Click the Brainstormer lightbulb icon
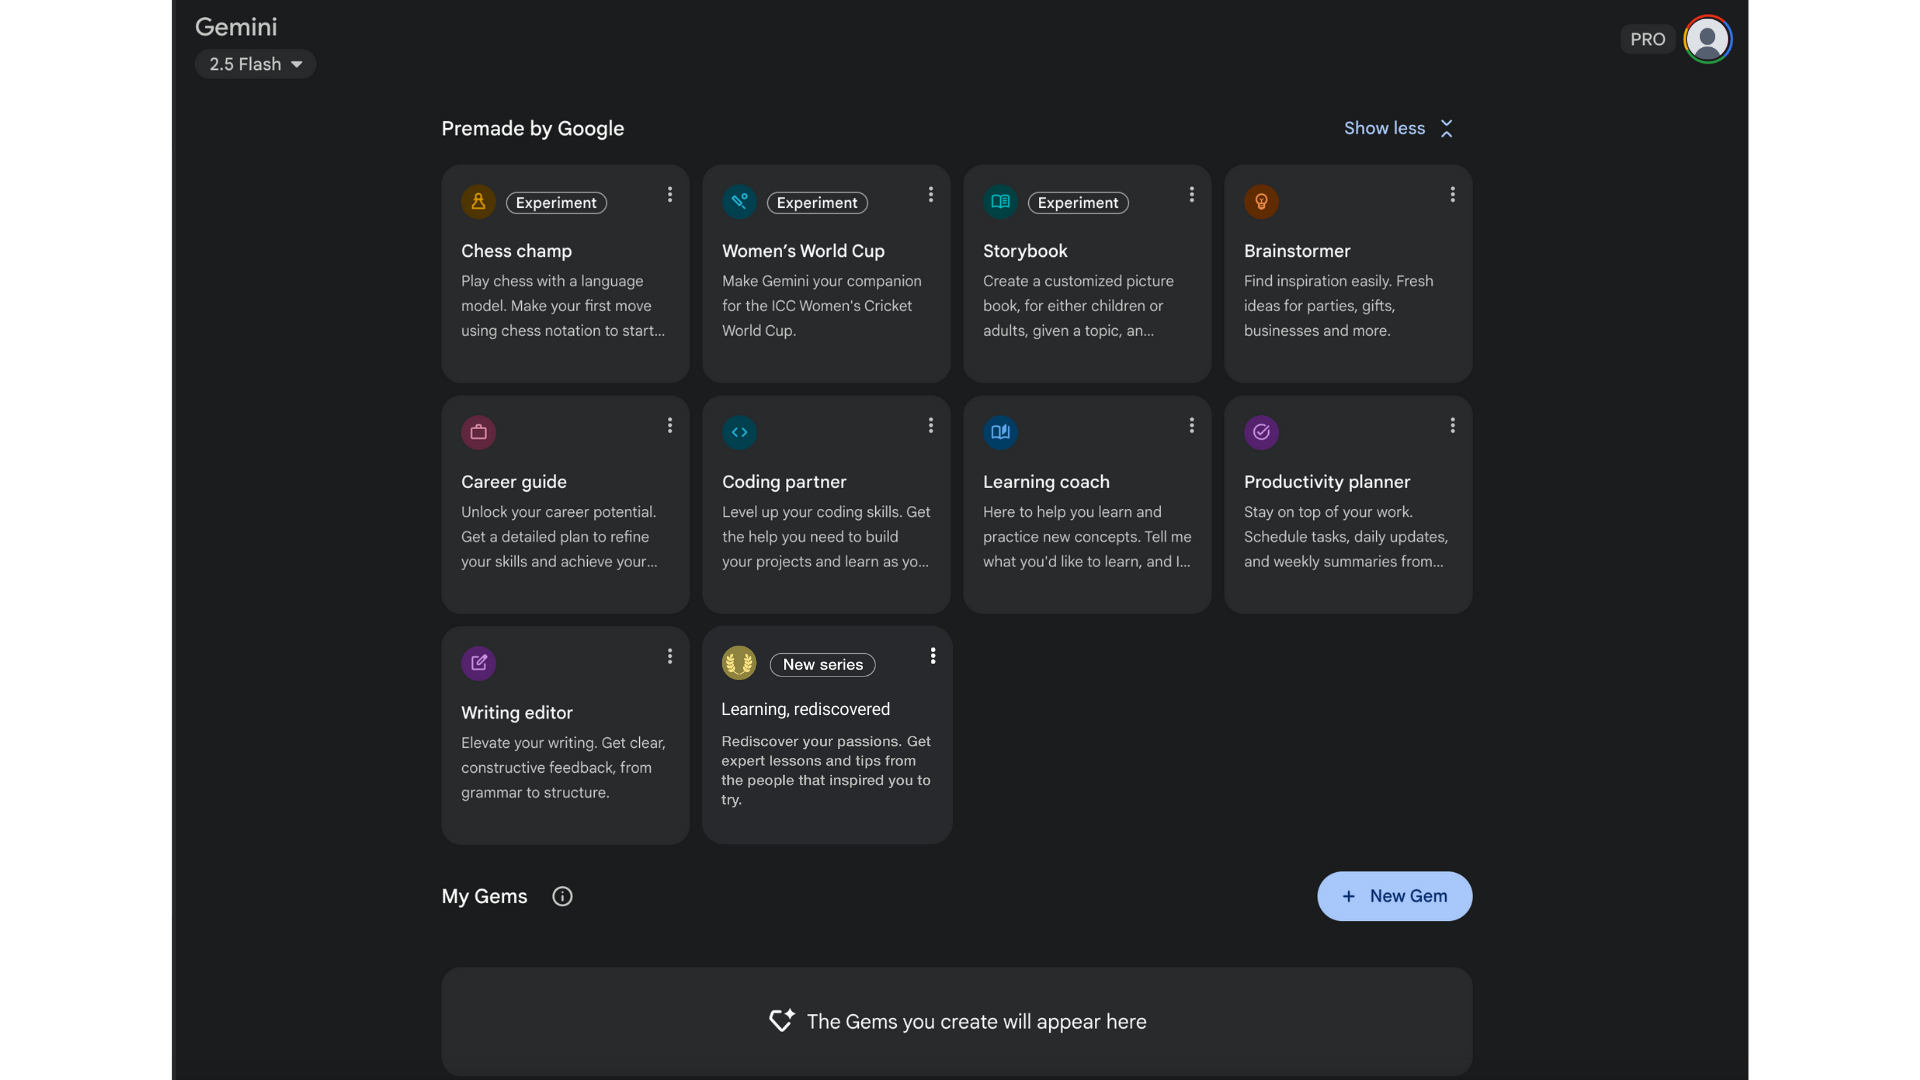1920x1080 pixels. [1261, 202]
